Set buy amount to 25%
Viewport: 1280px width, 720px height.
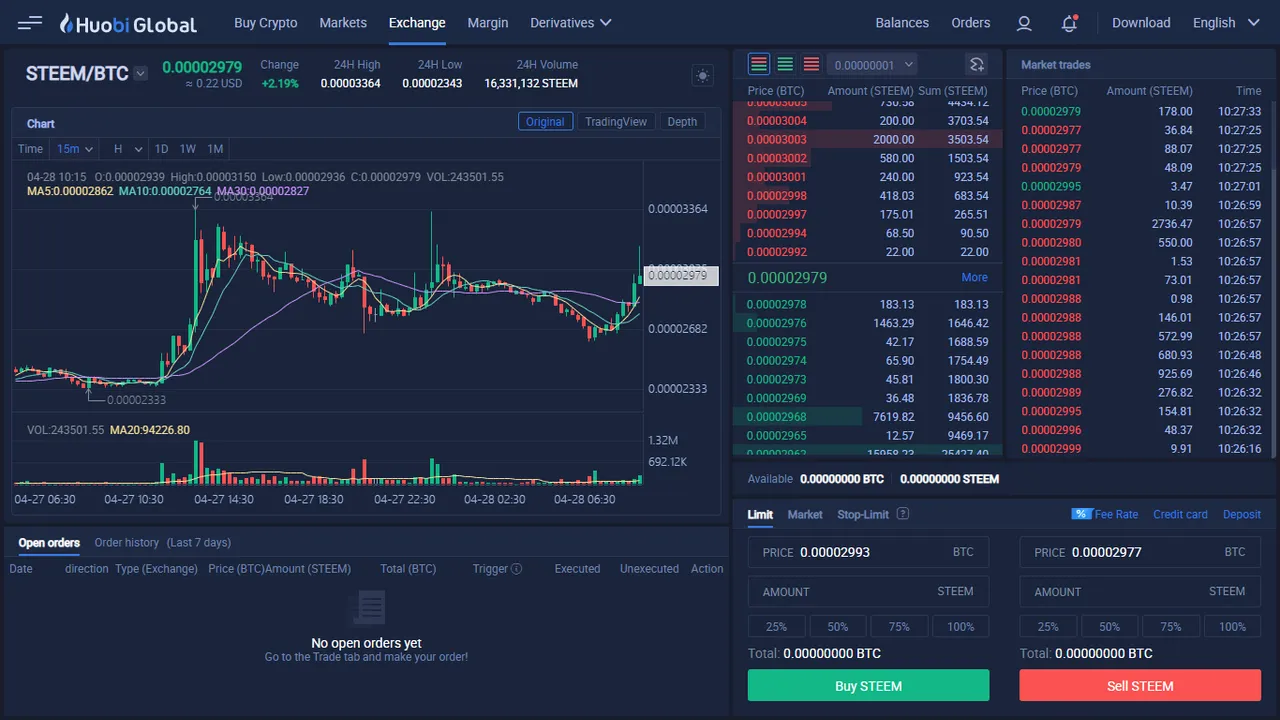pos(777,626)
